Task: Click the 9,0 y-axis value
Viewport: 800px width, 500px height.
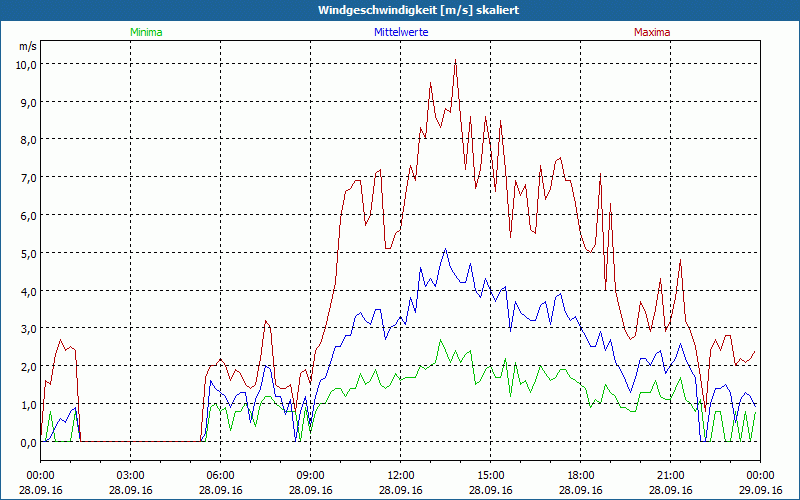Action: point(29,102)
